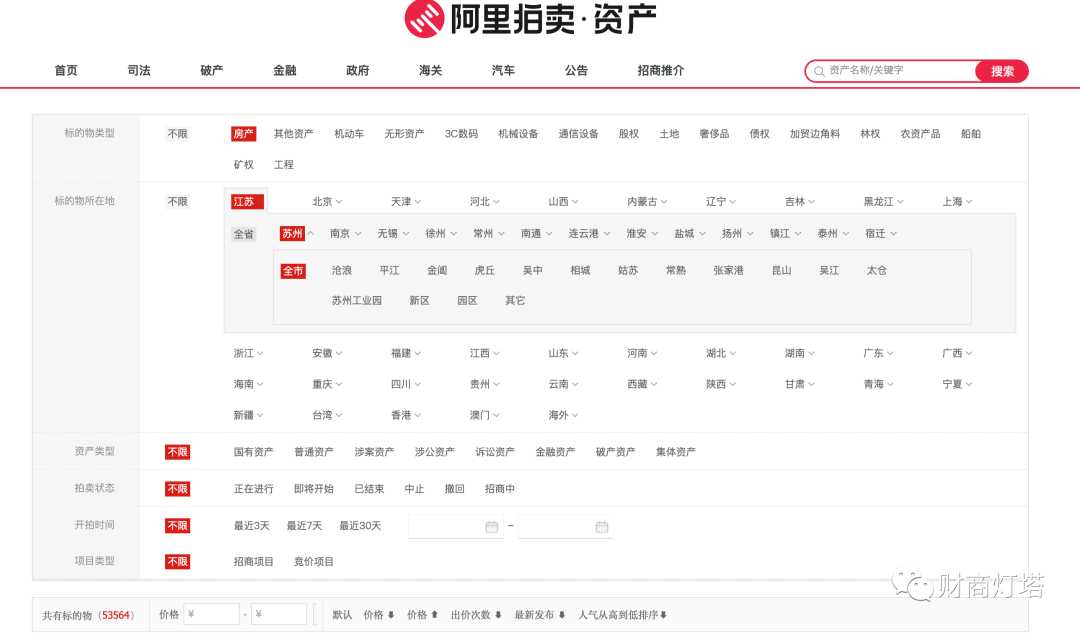Filter start time by 最近7天
The image size is (1080, 633).
pos(304,526)
